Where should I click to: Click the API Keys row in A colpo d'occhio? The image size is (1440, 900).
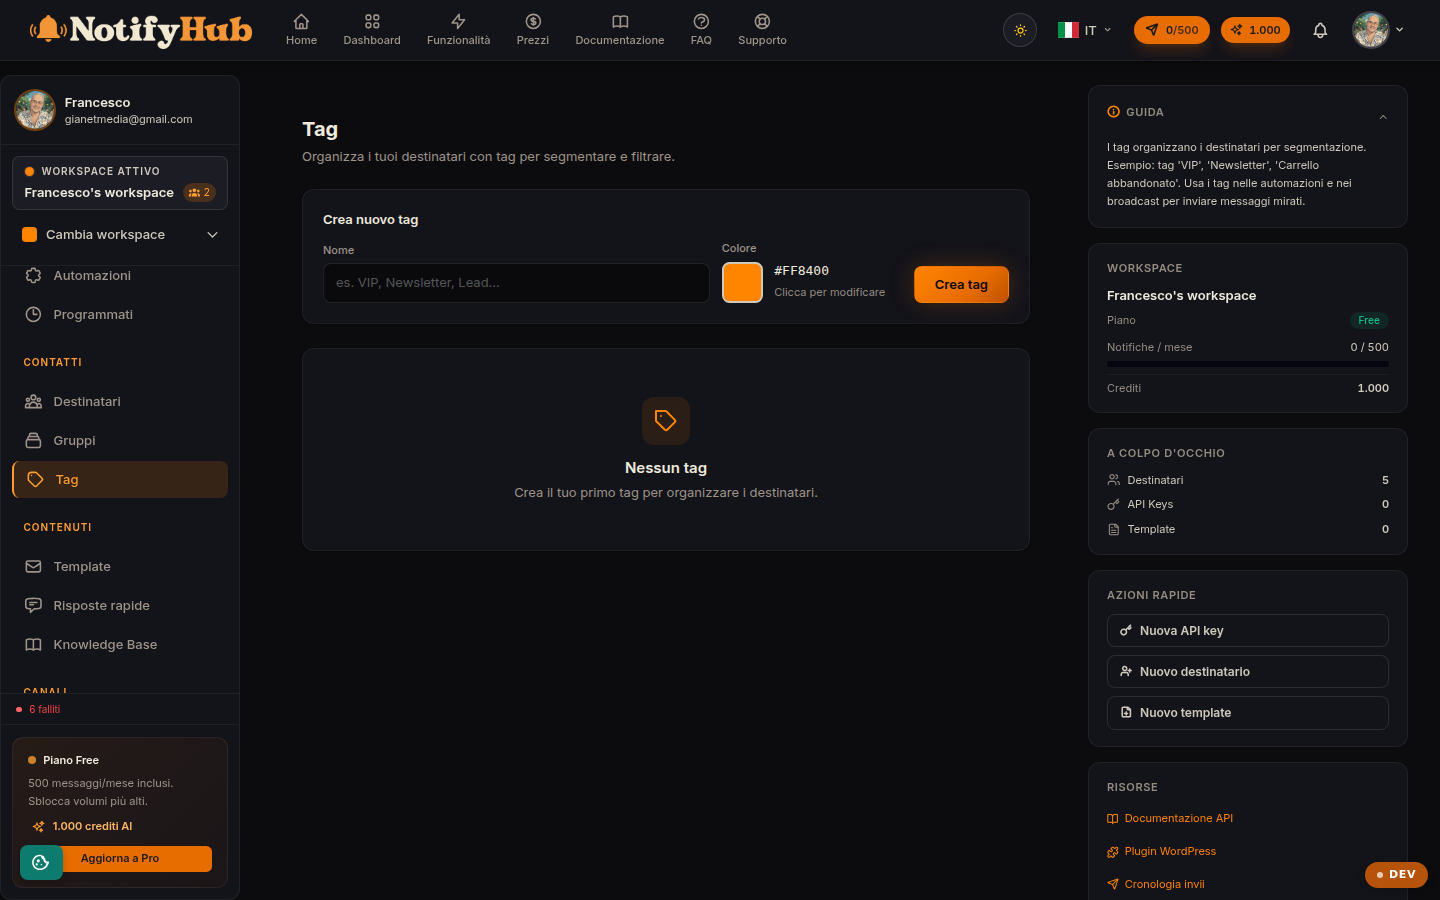pos(1248,504)
